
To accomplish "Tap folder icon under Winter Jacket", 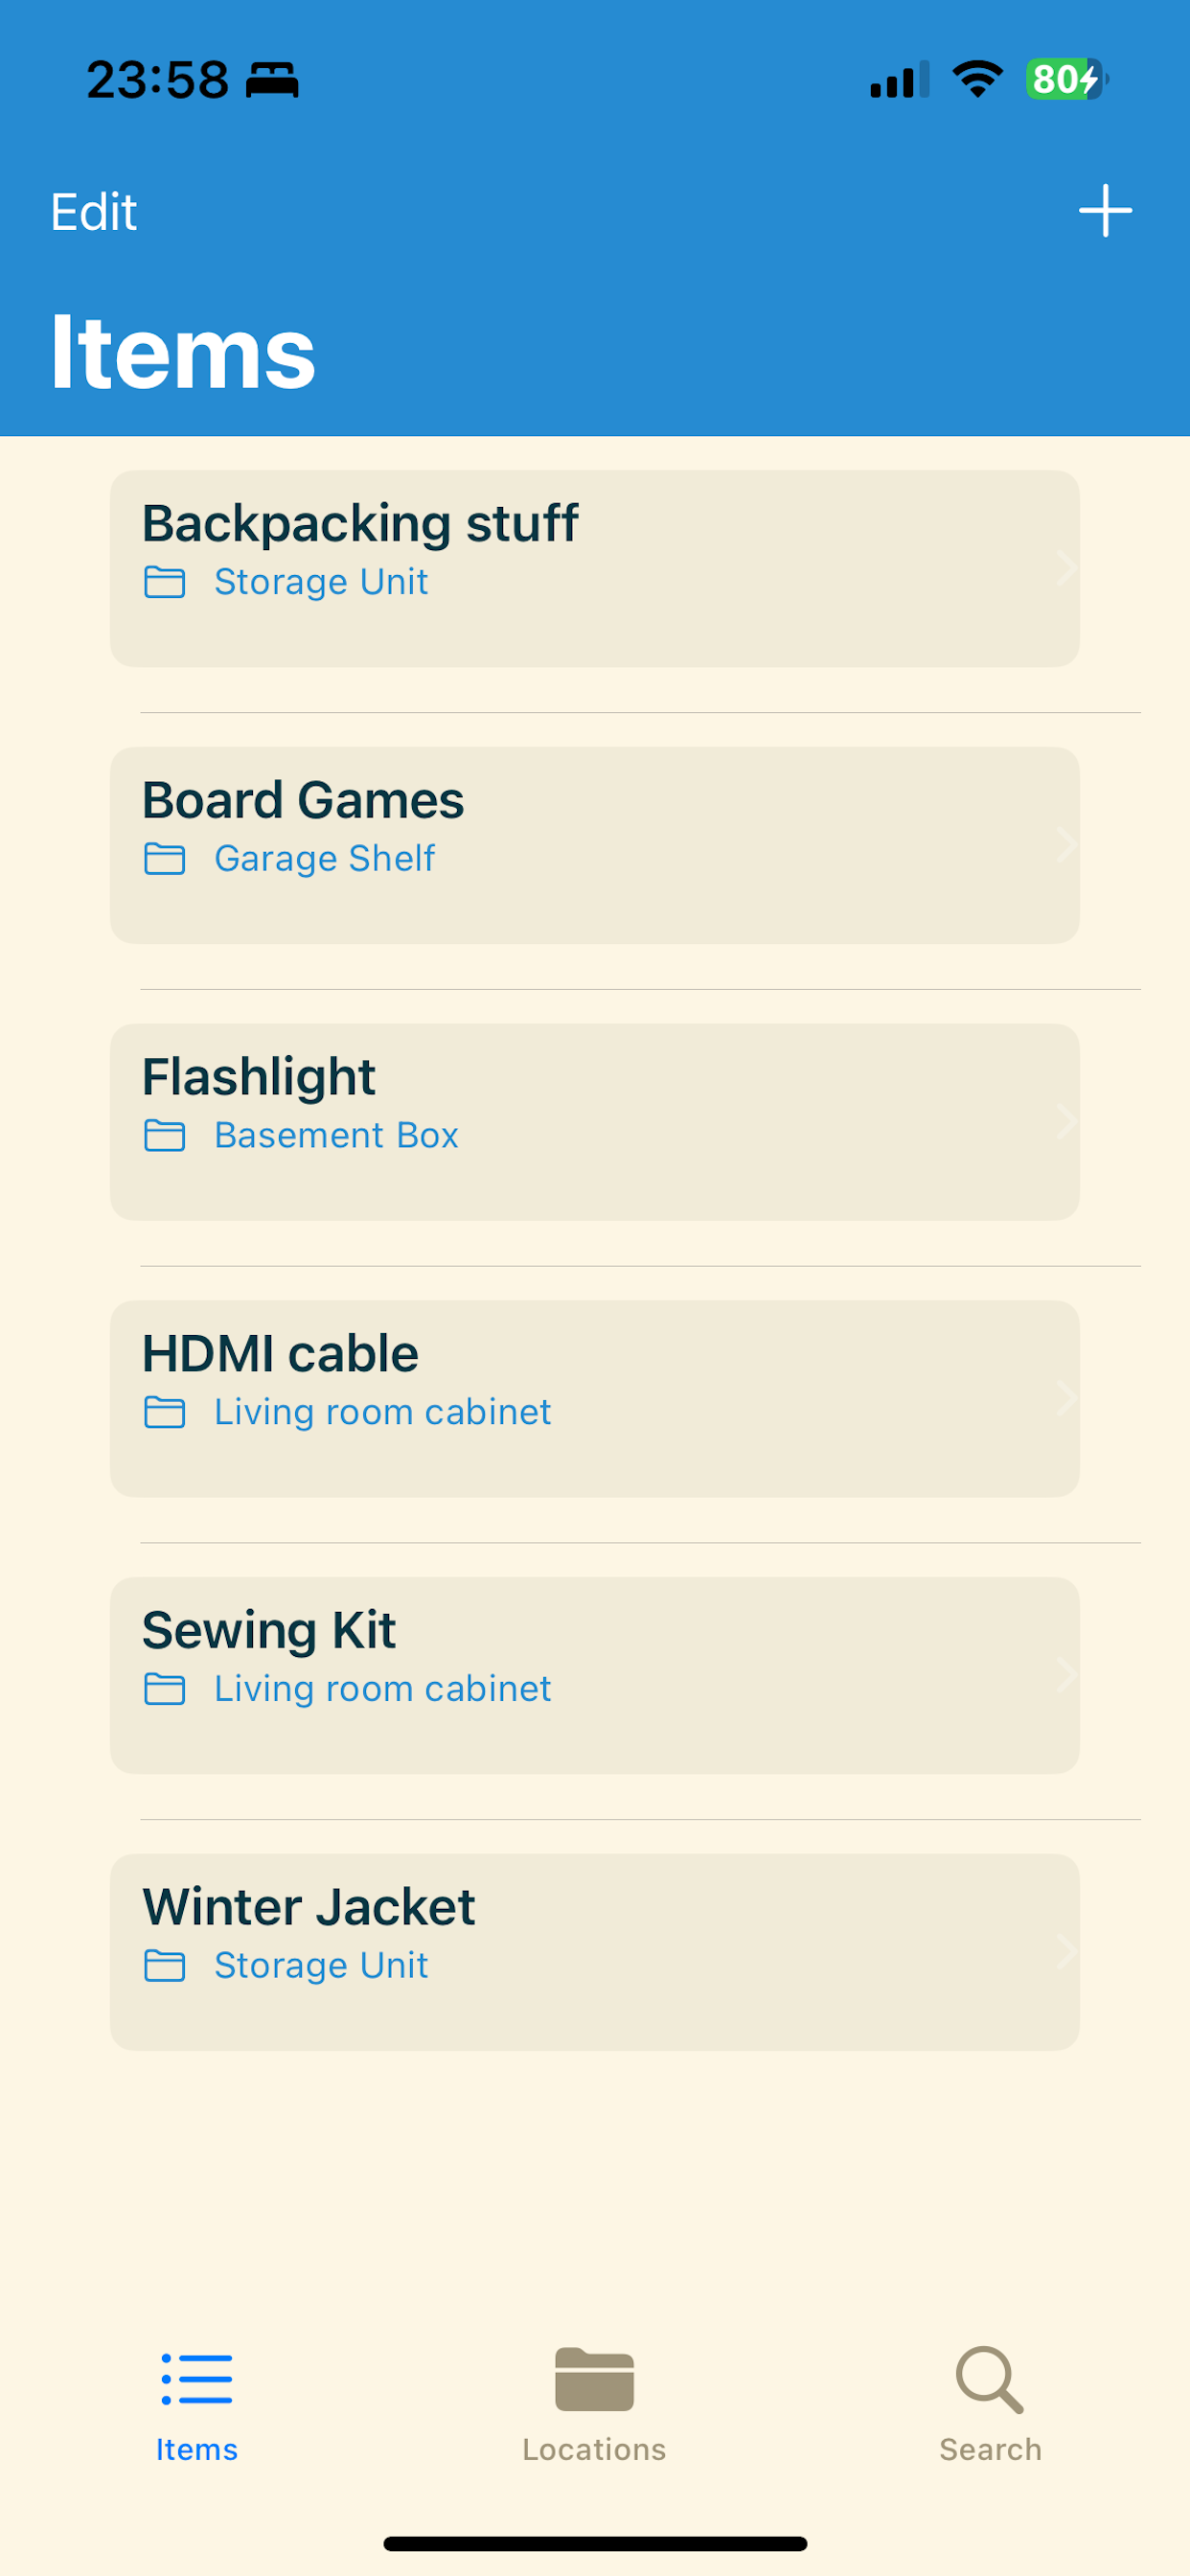I will pyautogui.click(x=165, y=1966).
